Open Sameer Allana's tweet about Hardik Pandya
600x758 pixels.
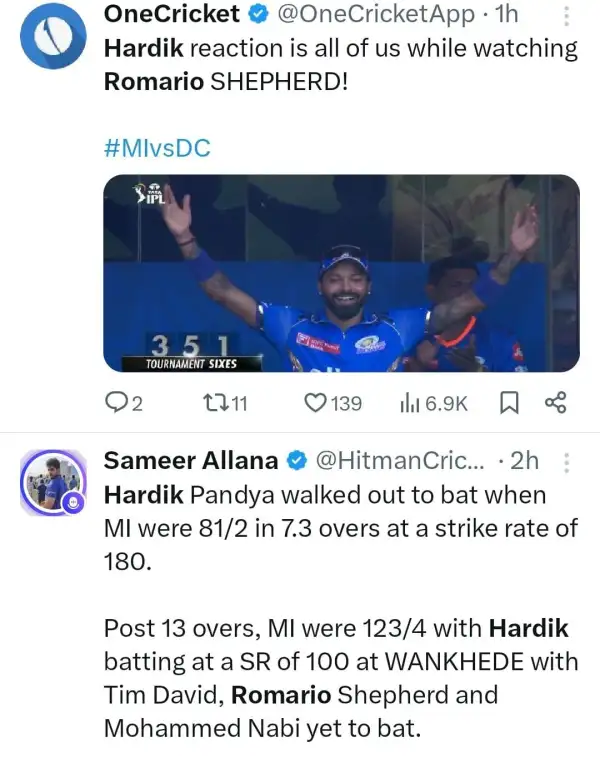(x=341, y=612)
